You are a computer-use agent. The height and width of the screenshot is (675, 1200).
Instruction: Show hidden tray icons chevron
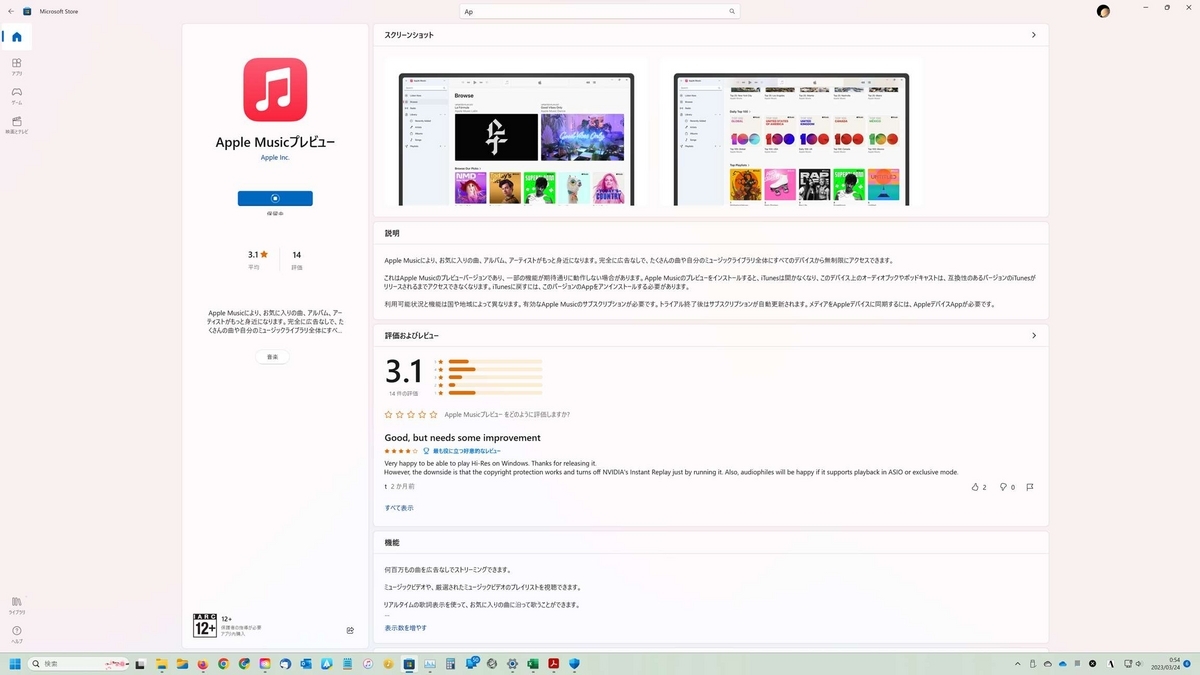click(1017, 664)
